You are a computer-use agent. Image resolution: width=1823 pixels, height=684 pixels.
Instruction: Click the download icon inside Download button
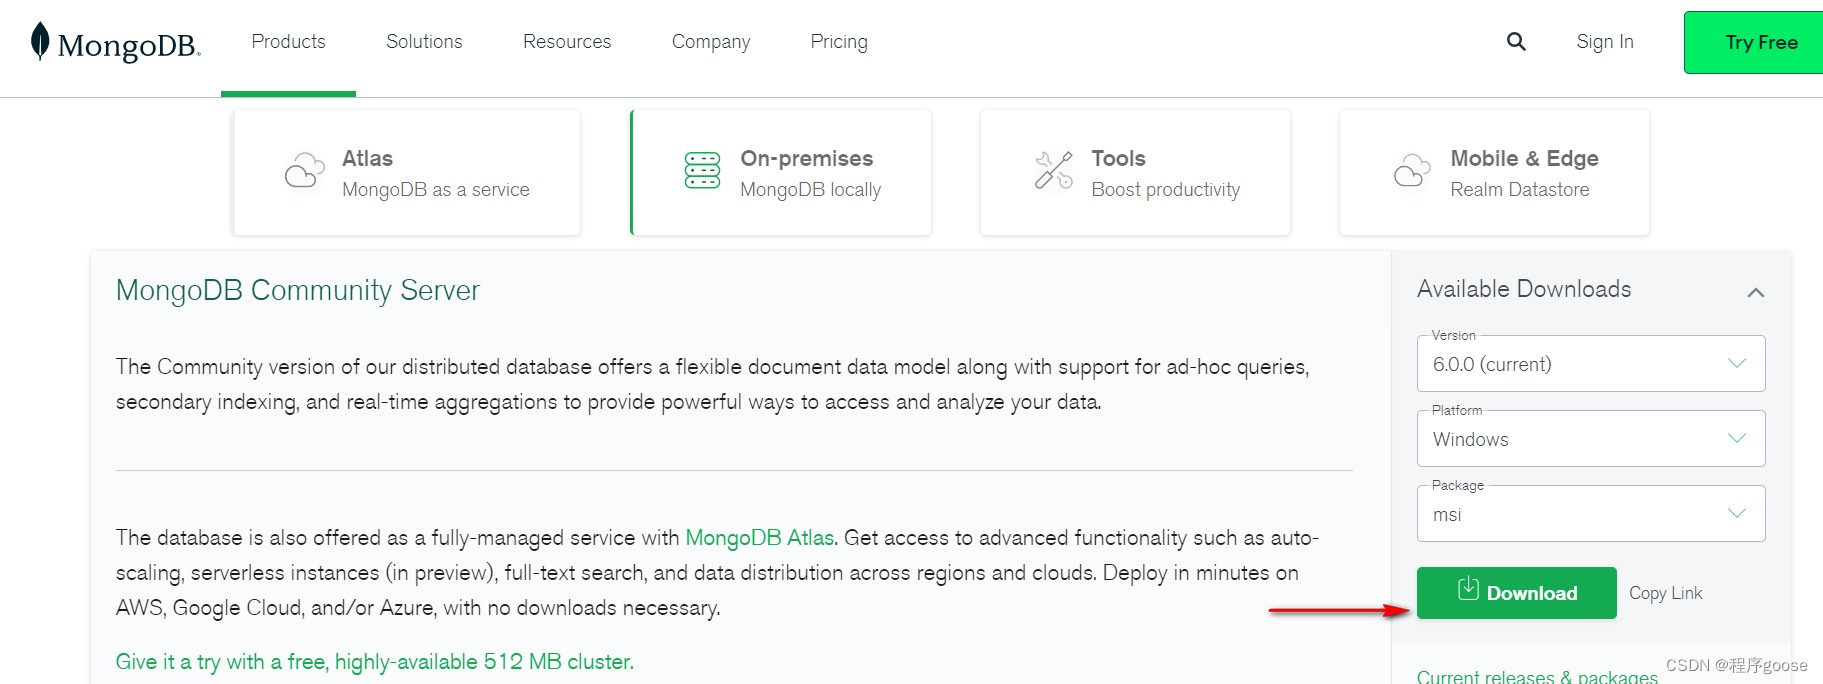[1468, 588]
